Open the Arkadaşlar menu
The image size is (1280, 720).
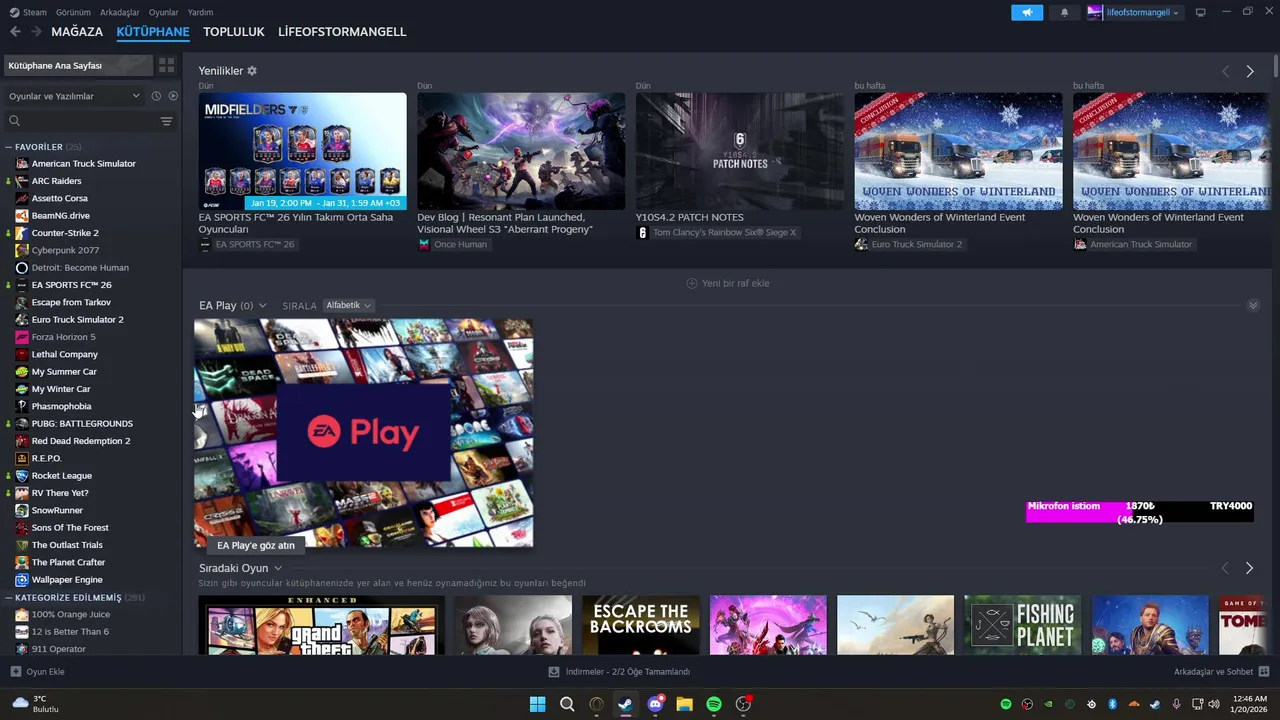click(120, 12)
